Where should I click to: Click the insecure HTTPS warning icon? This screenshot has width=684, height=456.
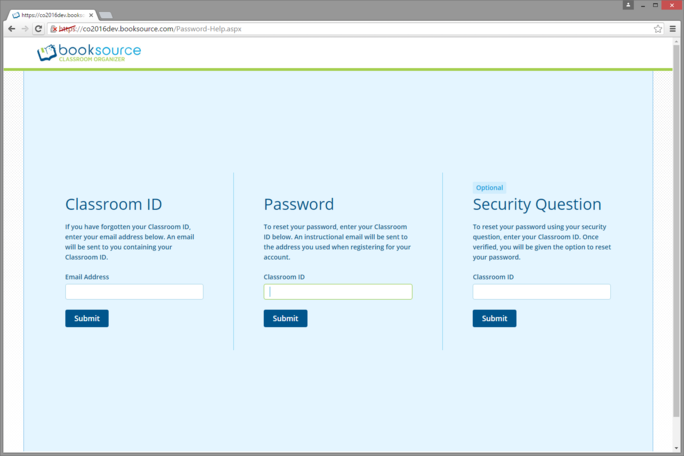click(x=54, y=29)
